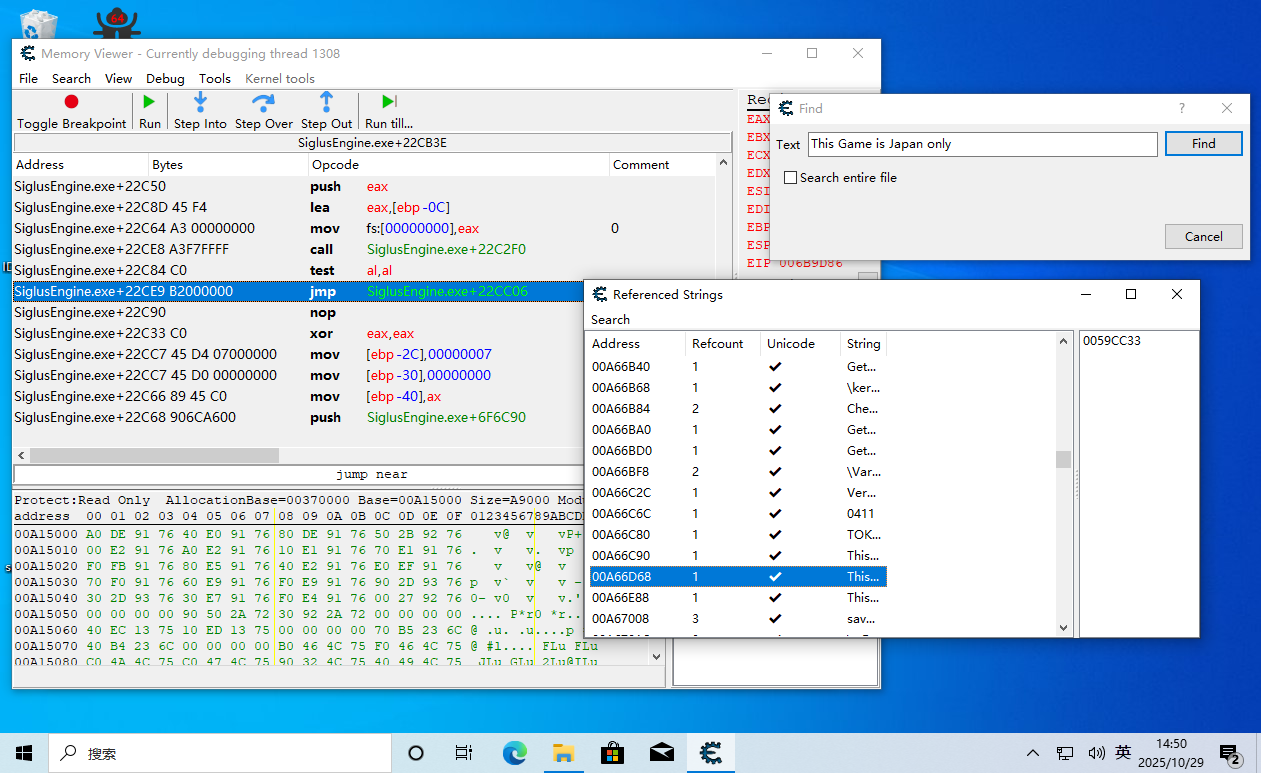Click the Toggle Breakpoint red circle icon
This screenshot has height=773, width=1261.
click(x=71, y=102)
